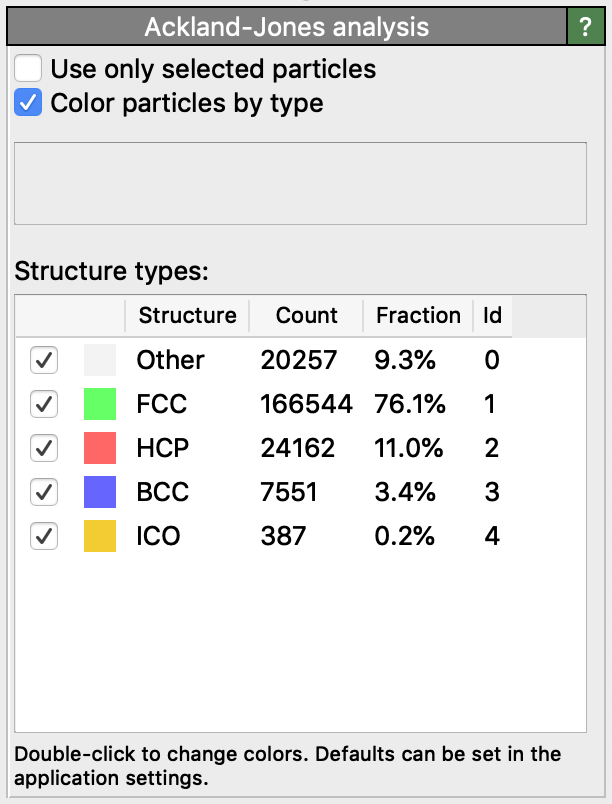Uncheck the FCC structure type
The width and height of the screenshot is (612, 804).
(44, 404)
